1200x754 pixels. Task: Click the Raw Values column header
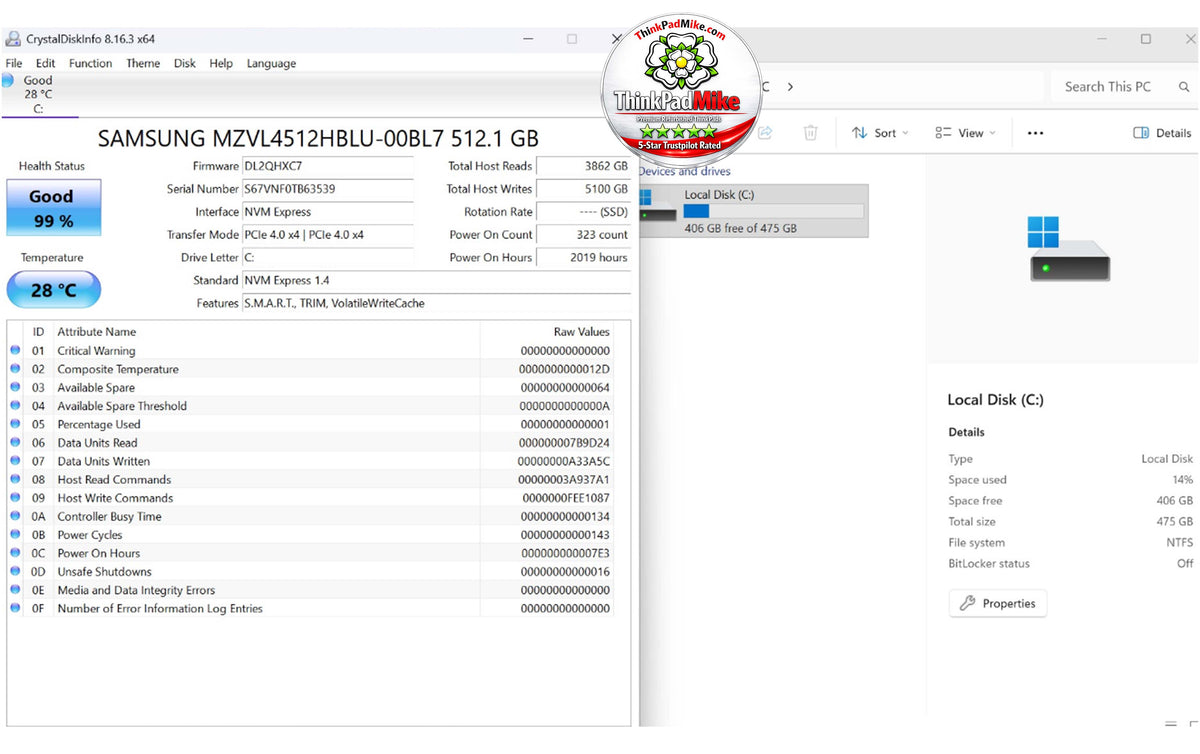581,332
